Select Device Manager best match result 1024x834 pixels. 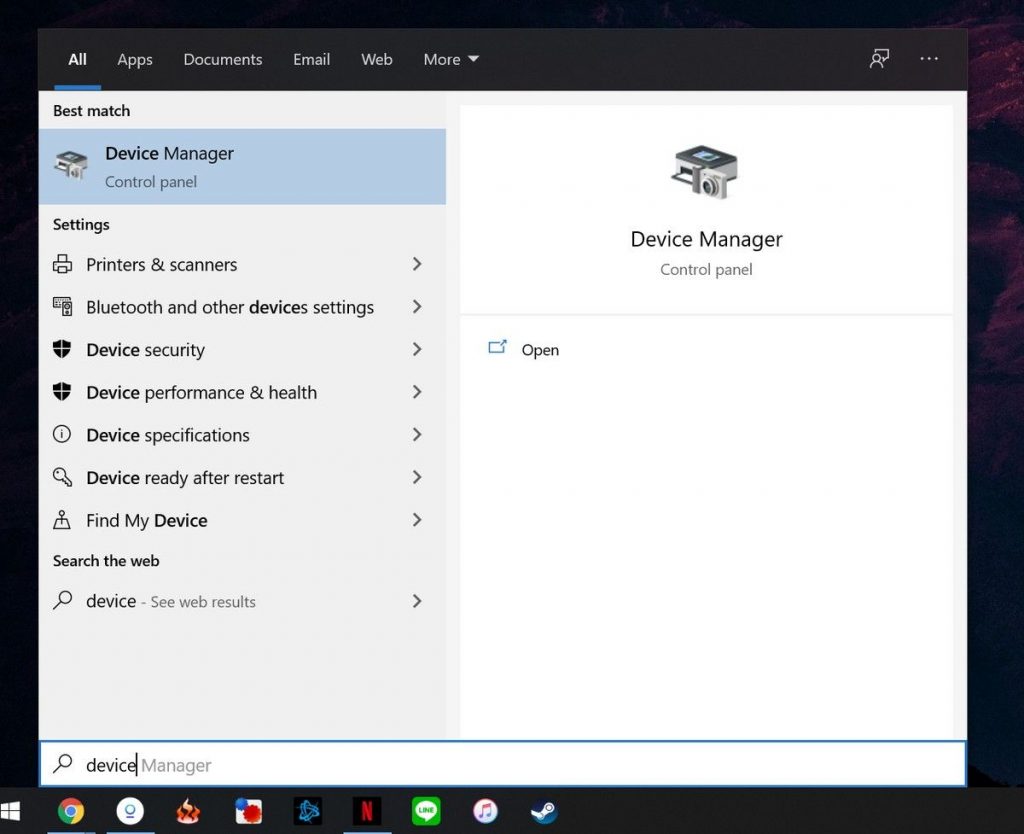tap(242, 166)
